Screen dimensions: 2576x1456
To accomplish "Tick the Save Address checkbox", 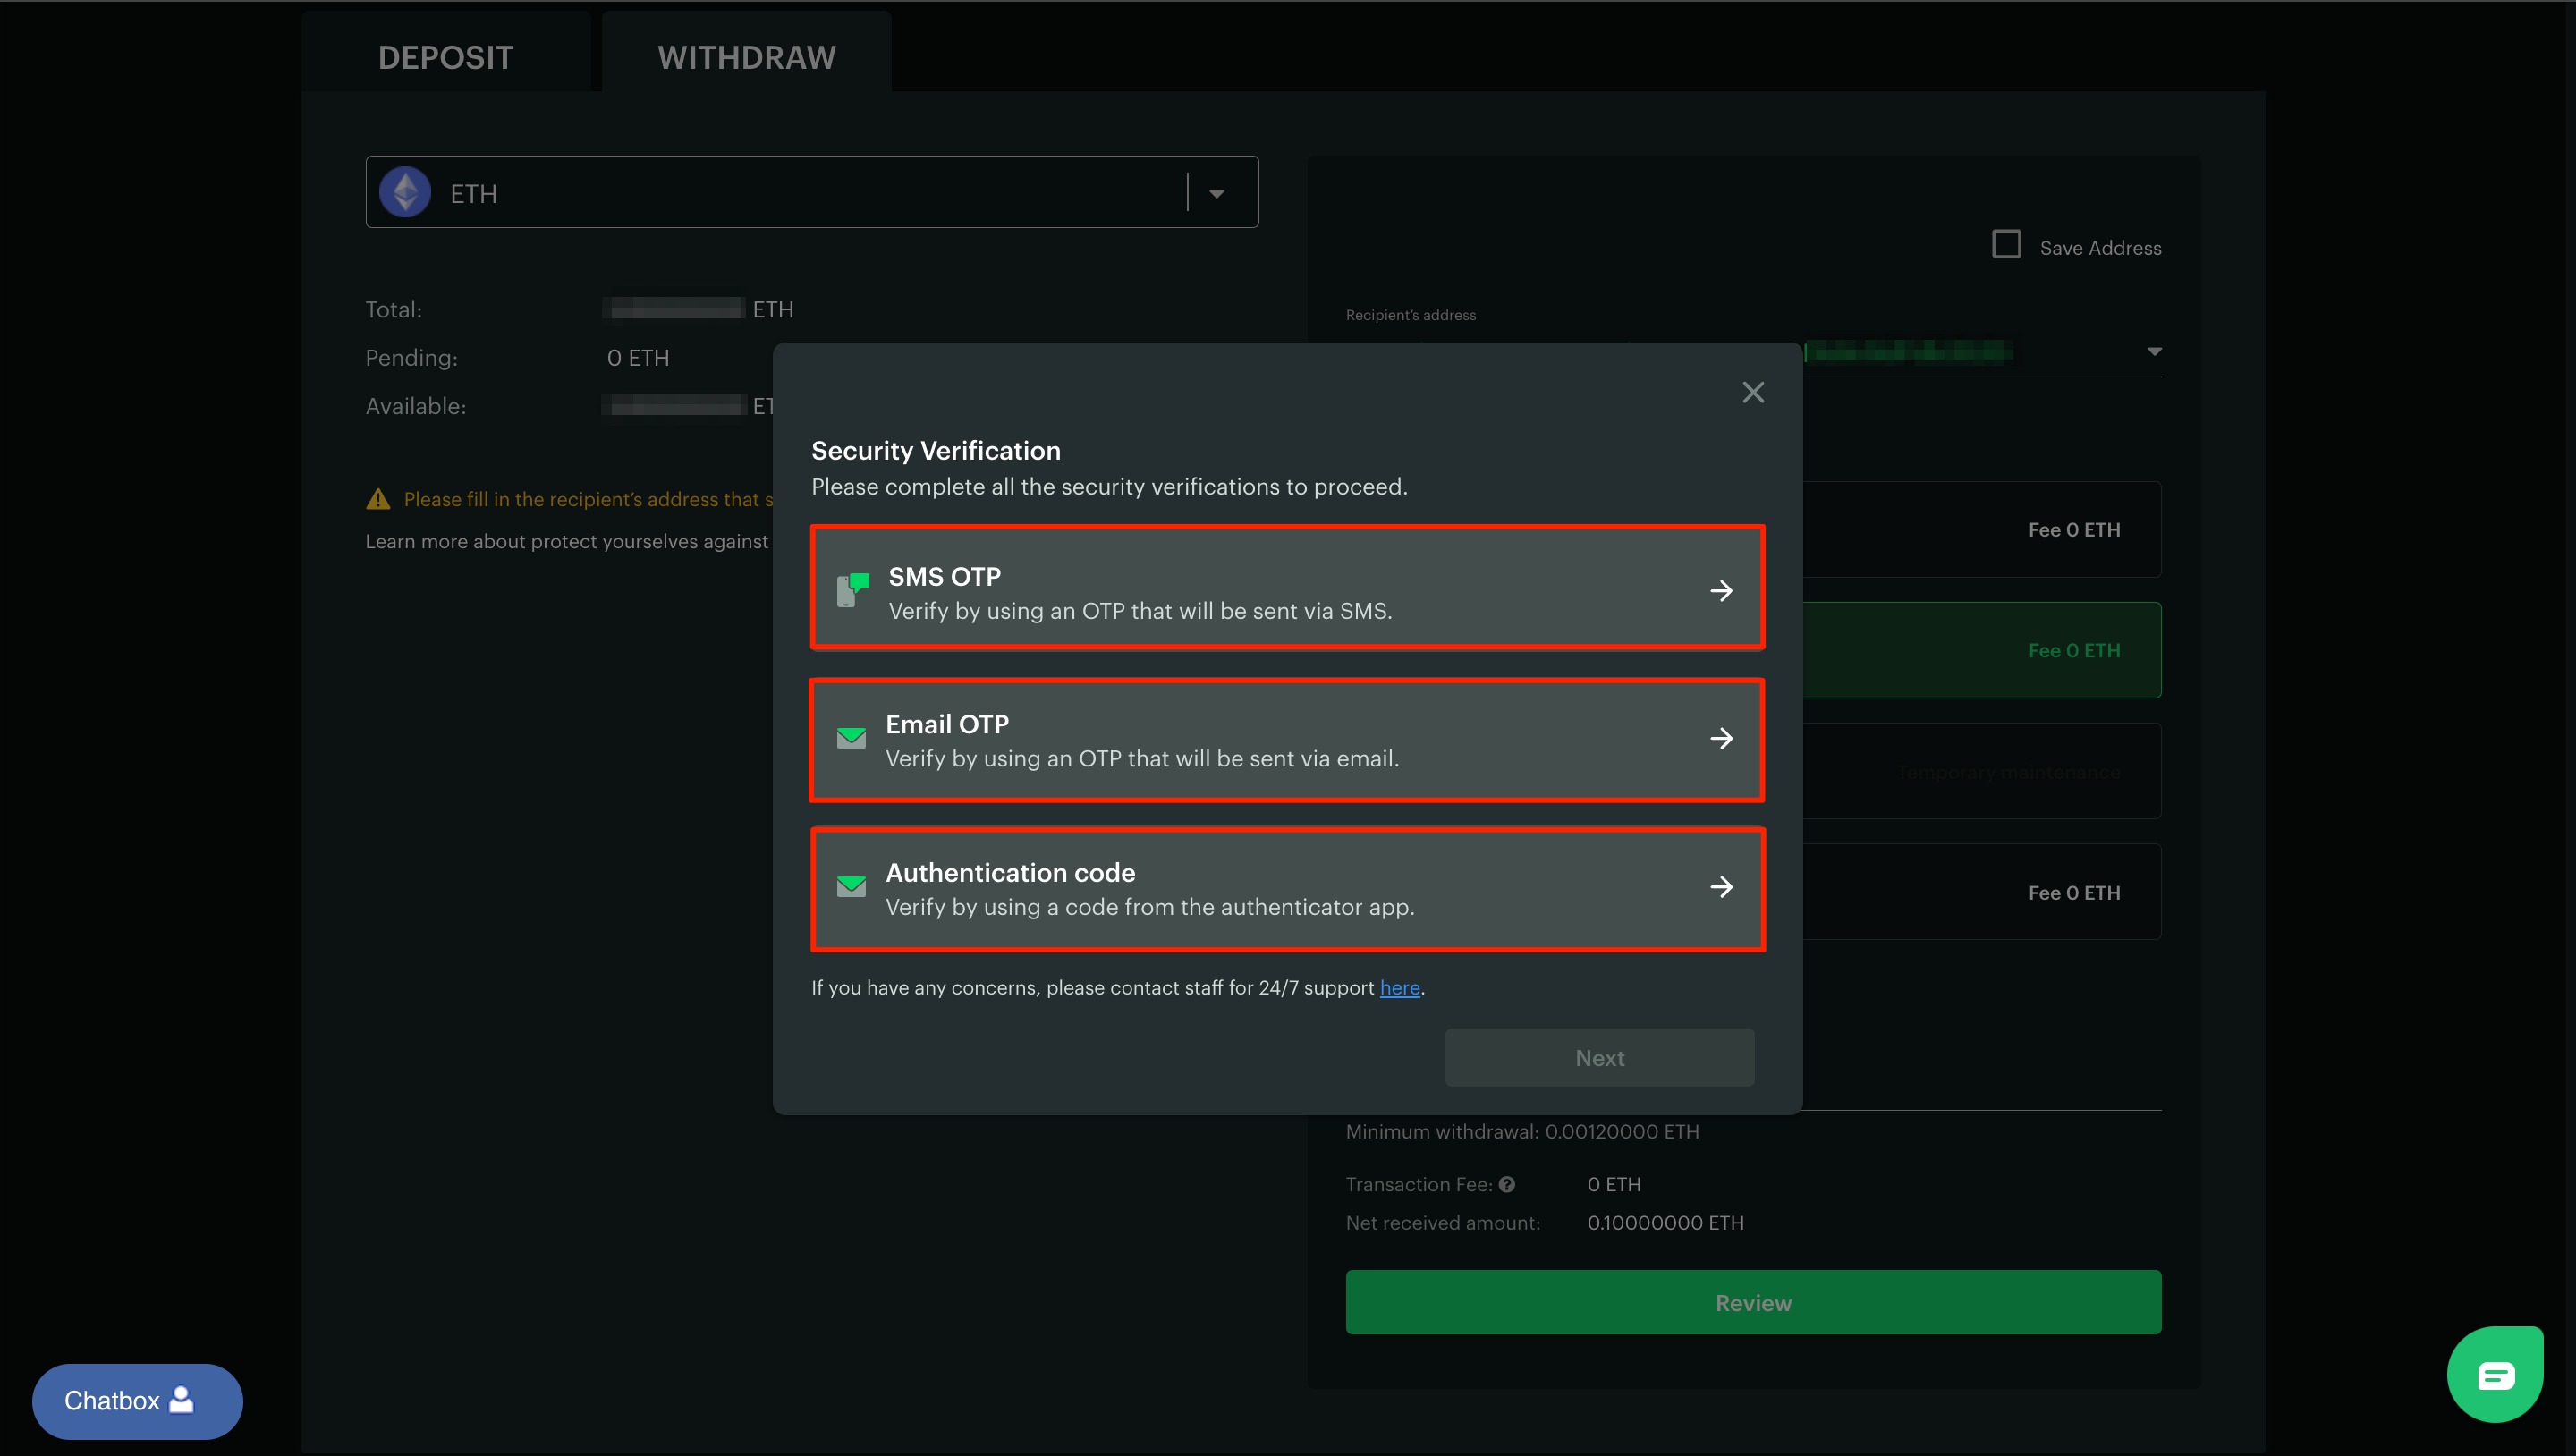I will coord(2006,244).
